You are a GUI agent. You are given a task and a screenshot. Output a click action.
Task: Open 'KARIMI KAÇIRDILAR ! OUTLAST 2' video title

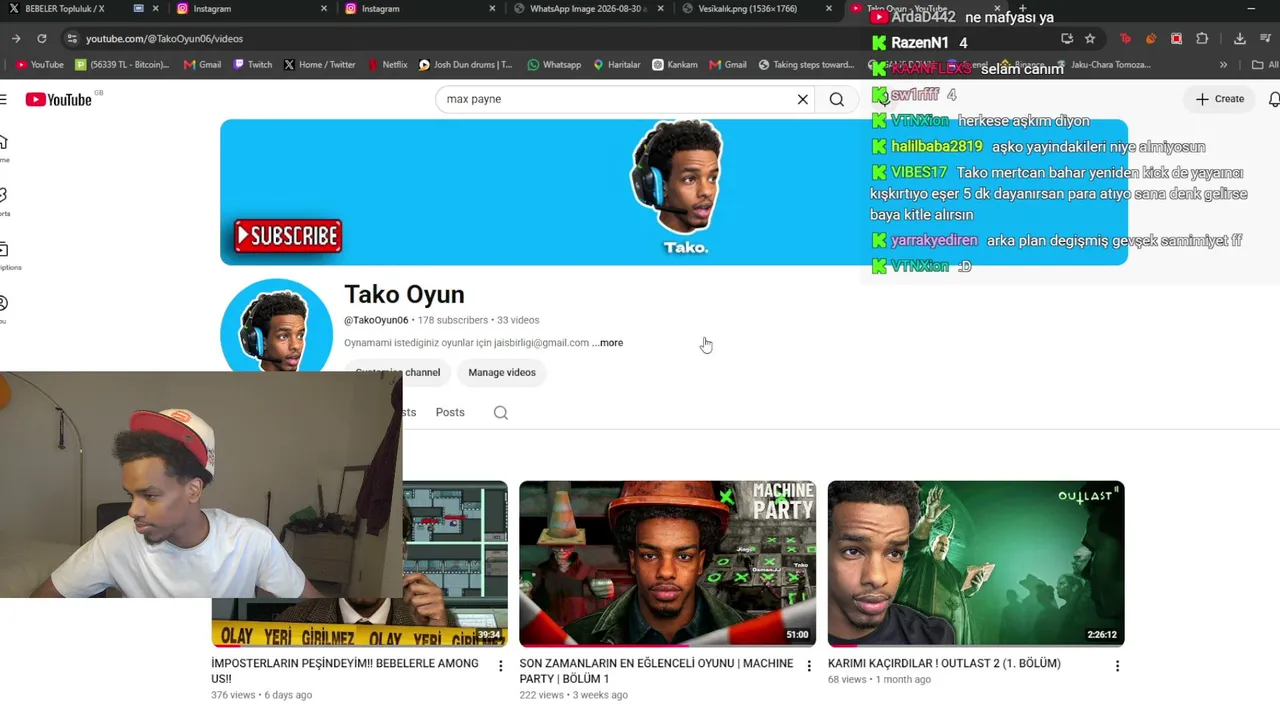click(x=944, y=664)
